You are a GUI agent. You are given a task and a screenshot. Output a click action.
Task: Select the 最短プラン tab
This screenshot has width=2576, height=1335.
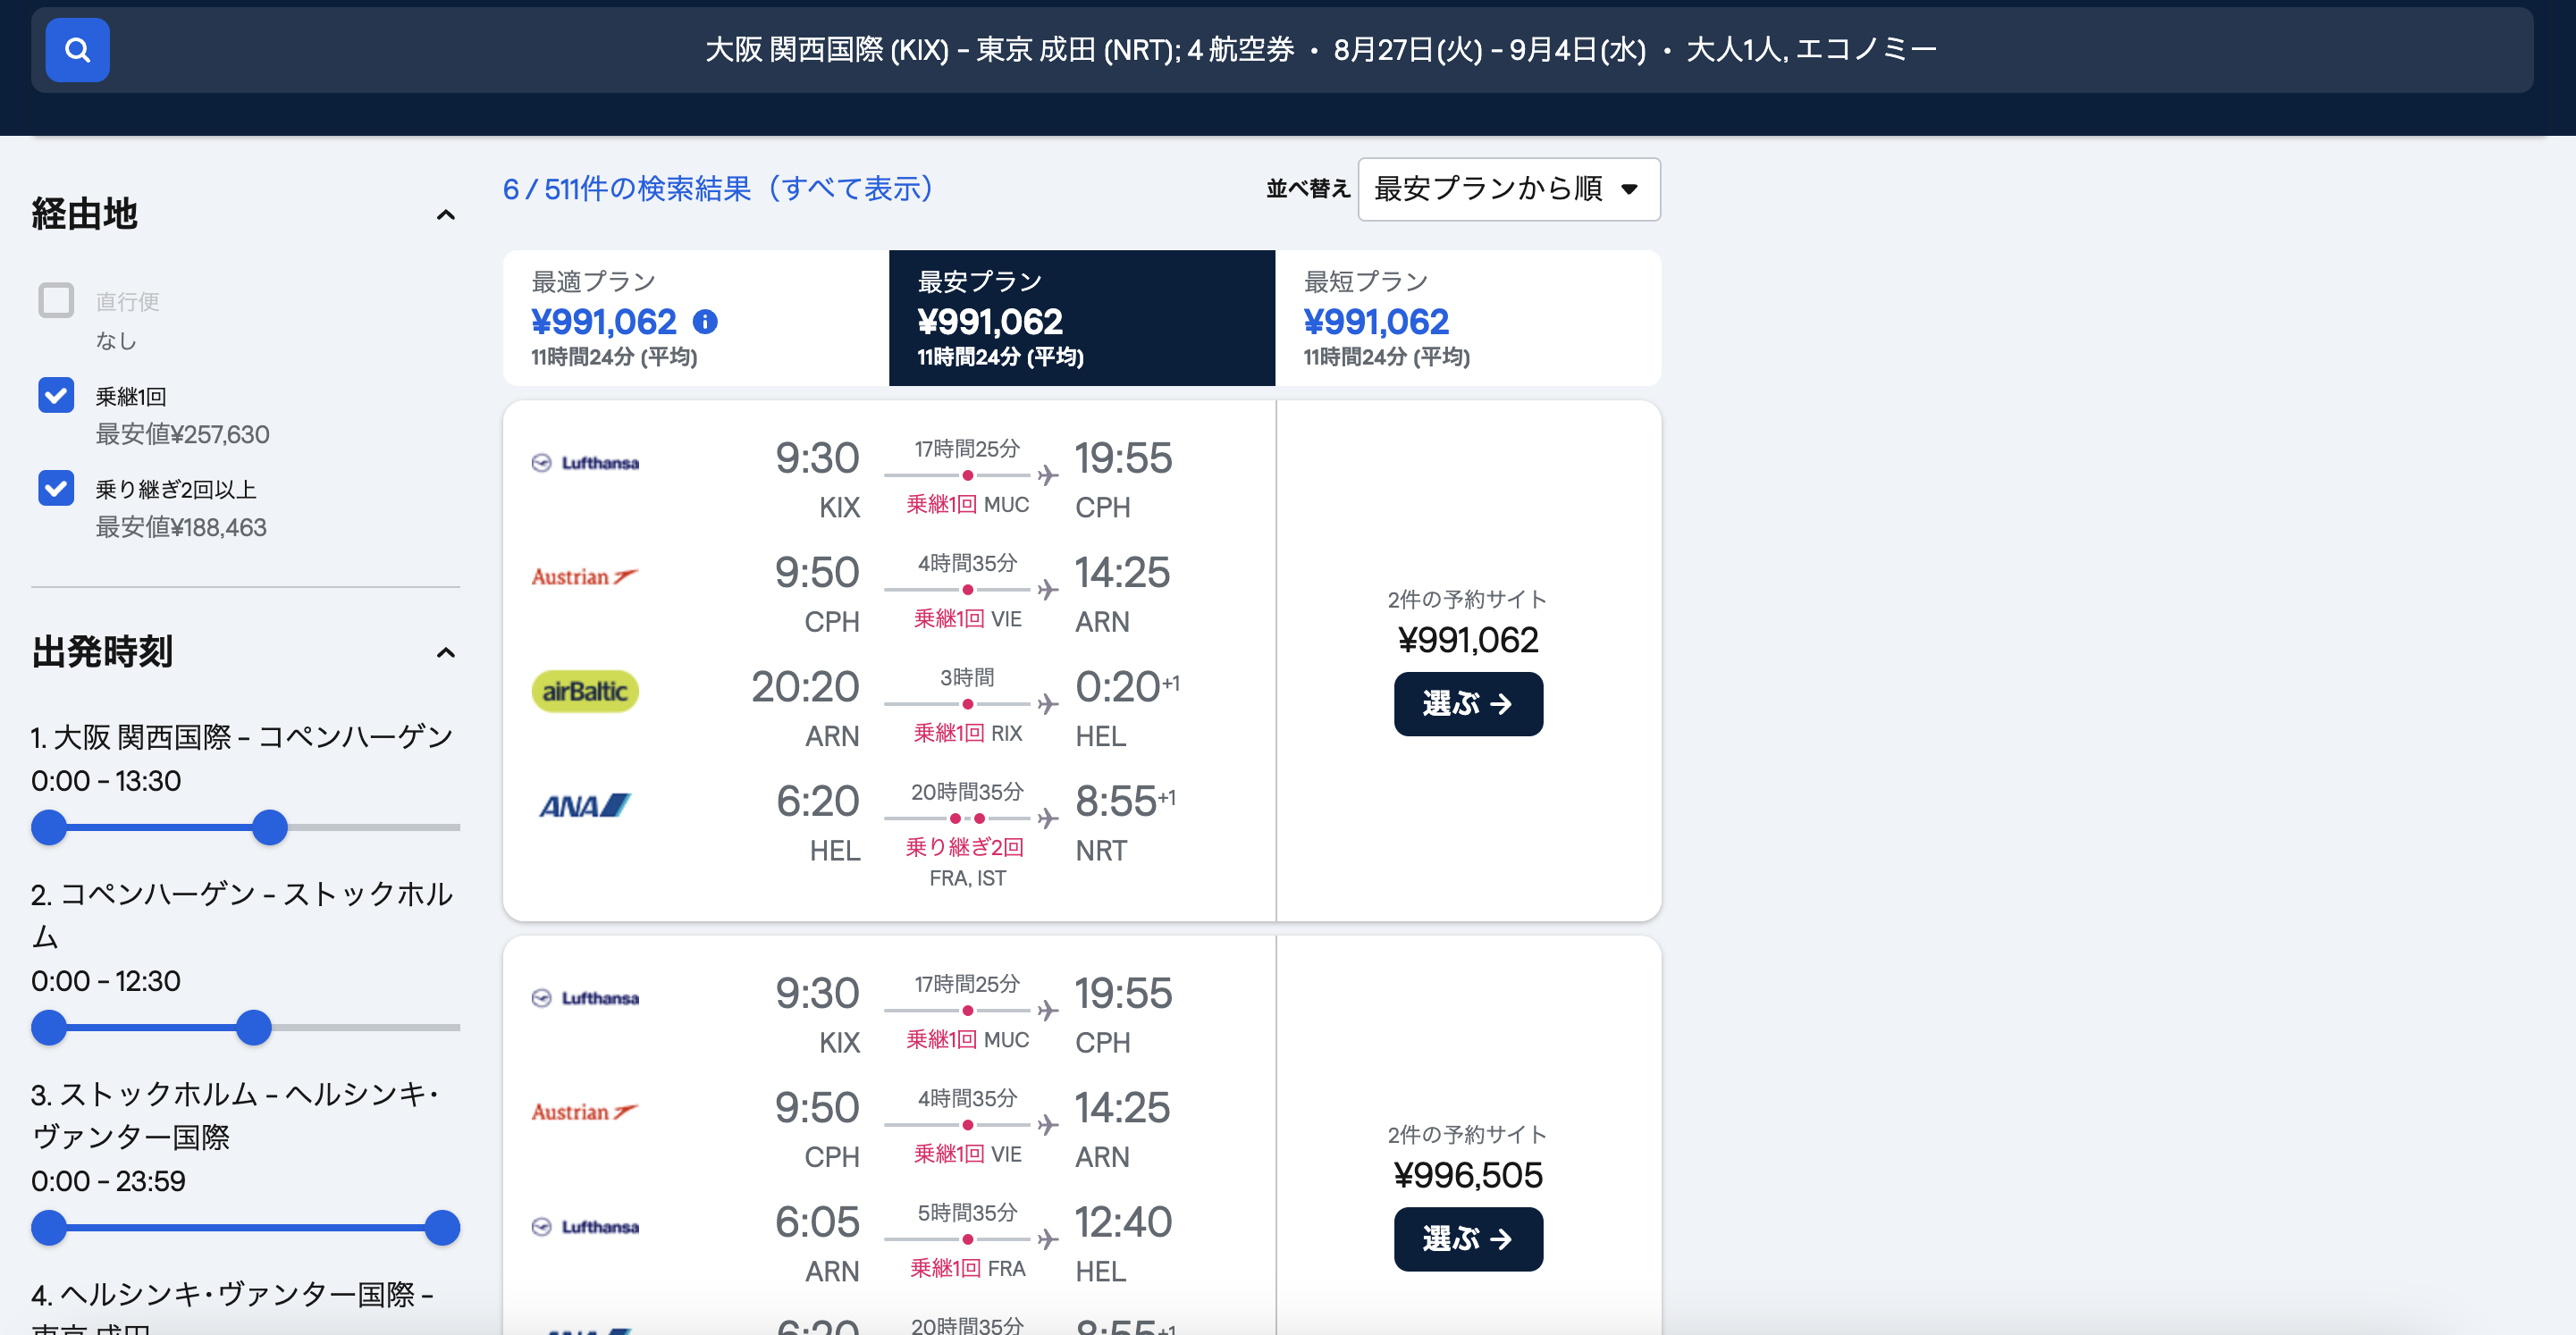(x=1467, y=318)
